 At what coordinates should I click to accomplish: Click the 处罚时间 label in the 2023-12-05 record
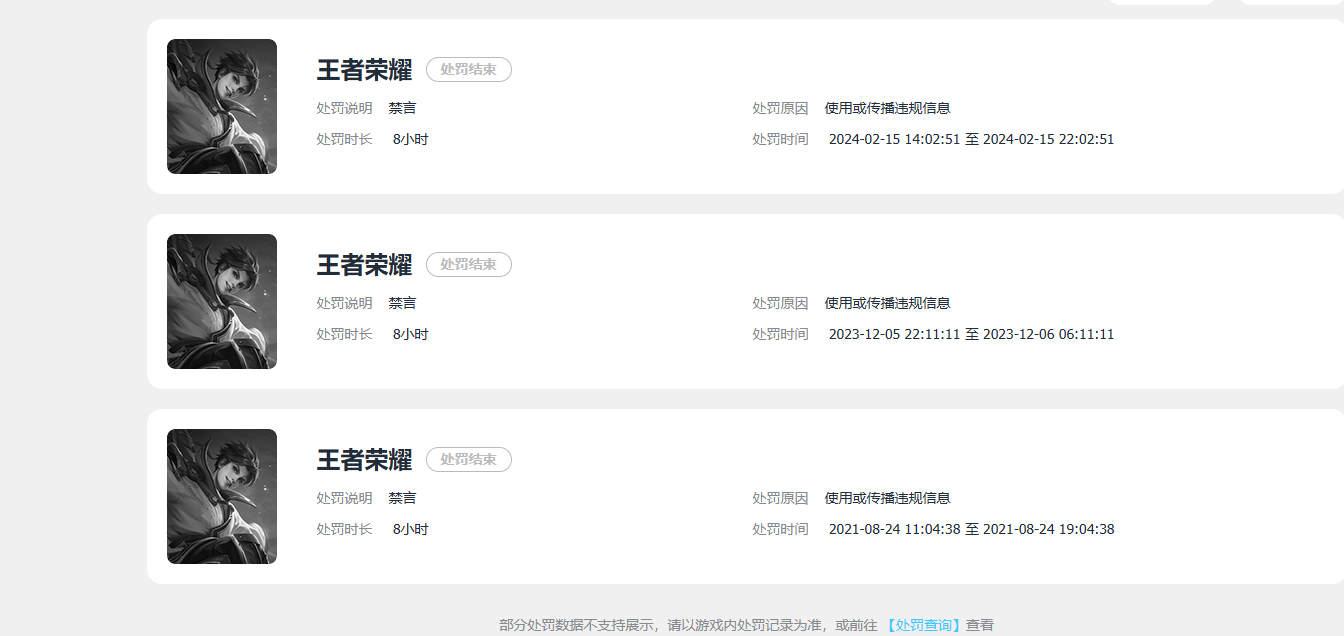(x=780, y=334)
